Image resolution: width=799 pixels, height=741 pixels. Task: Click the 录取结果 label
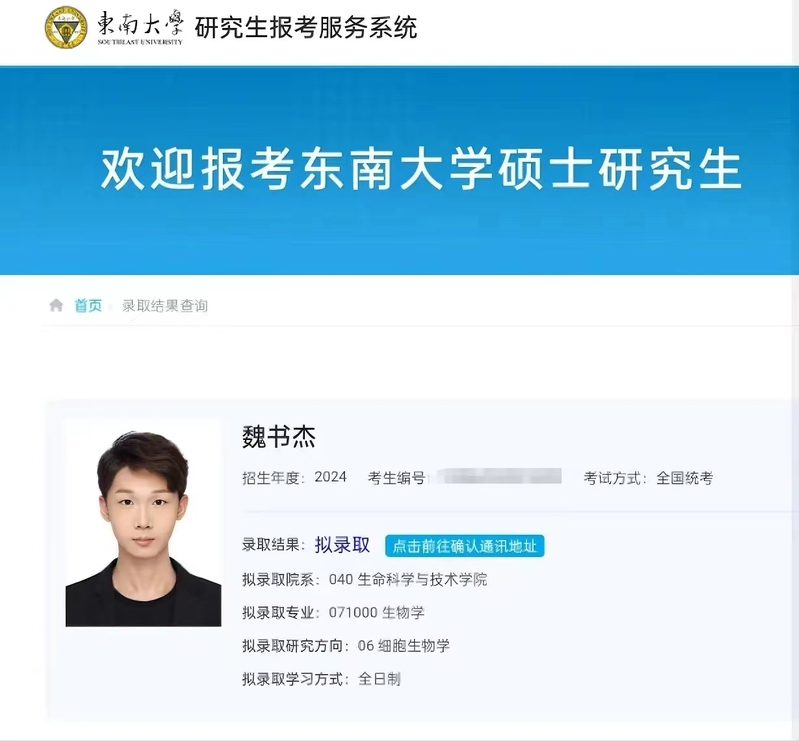click(x=270, y=545)
